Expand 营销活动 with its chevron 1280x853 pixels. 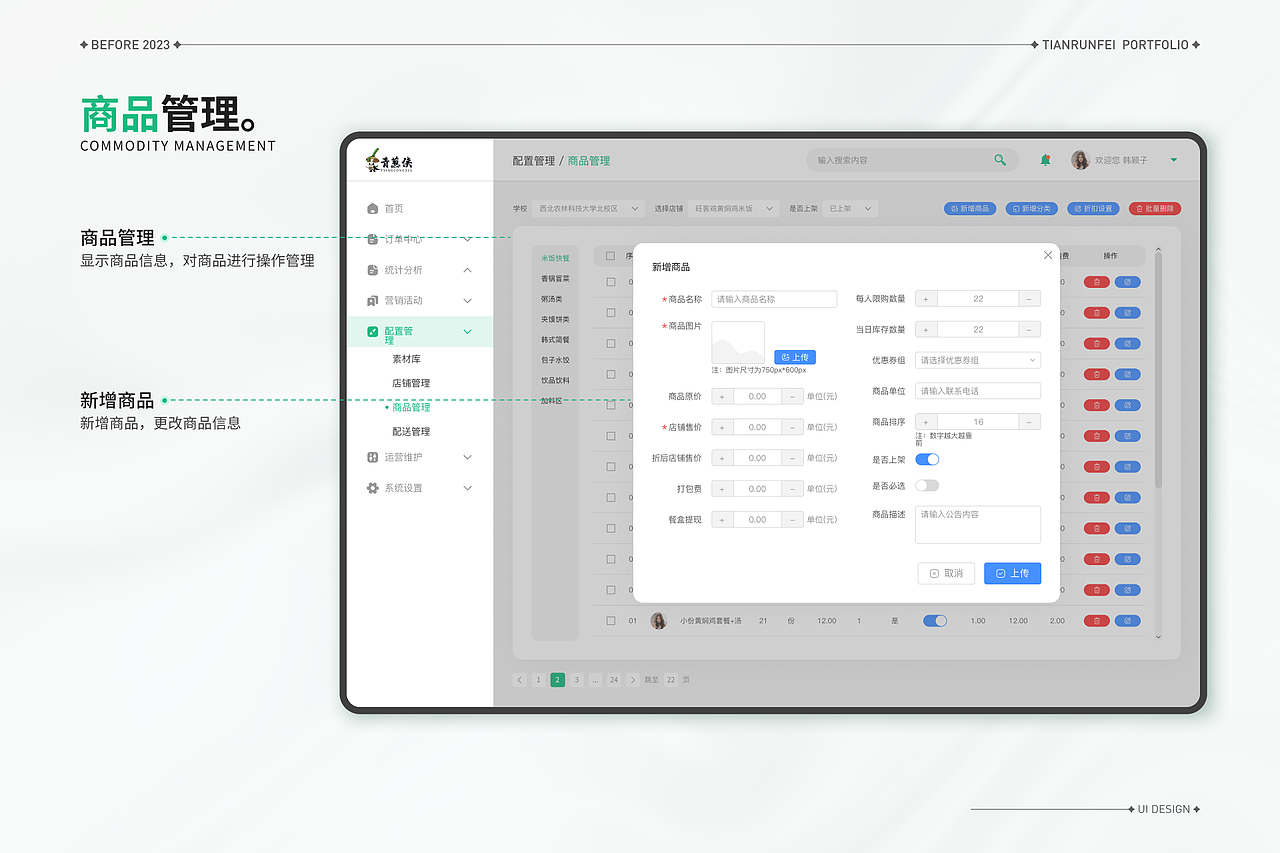[x=467, y=300]
